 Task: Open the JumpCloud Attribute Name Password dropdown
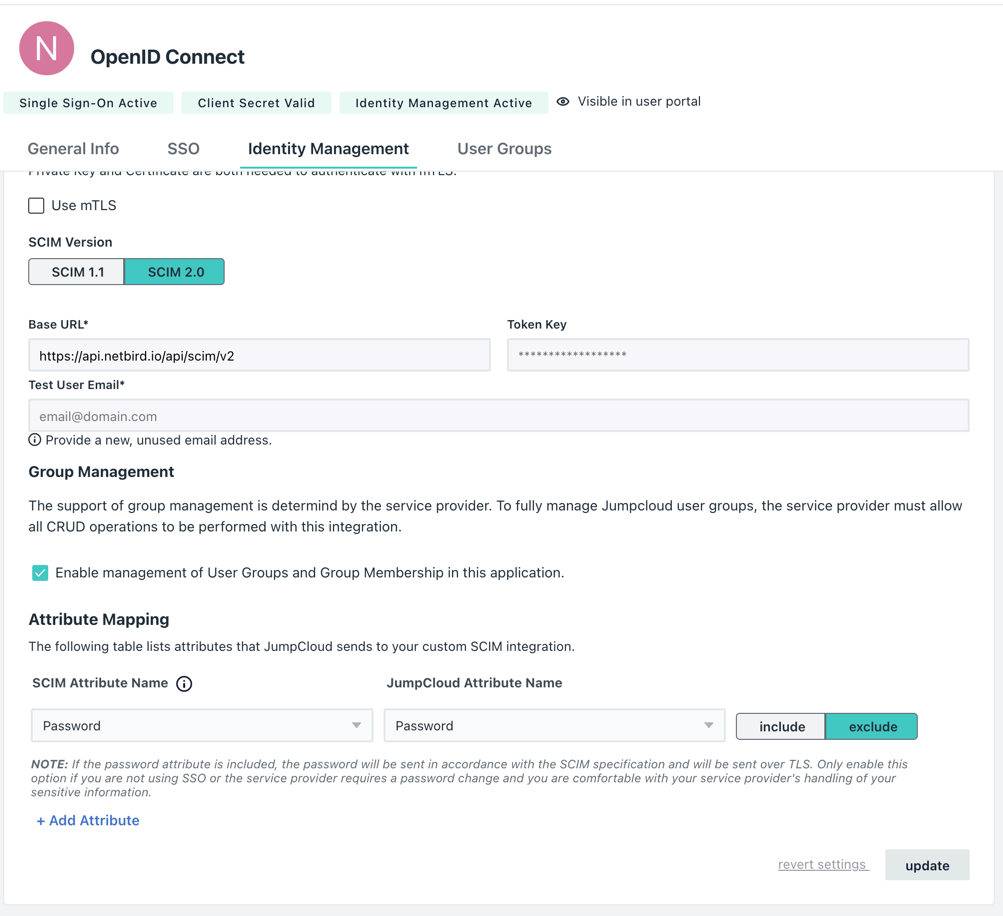[554, 723]
